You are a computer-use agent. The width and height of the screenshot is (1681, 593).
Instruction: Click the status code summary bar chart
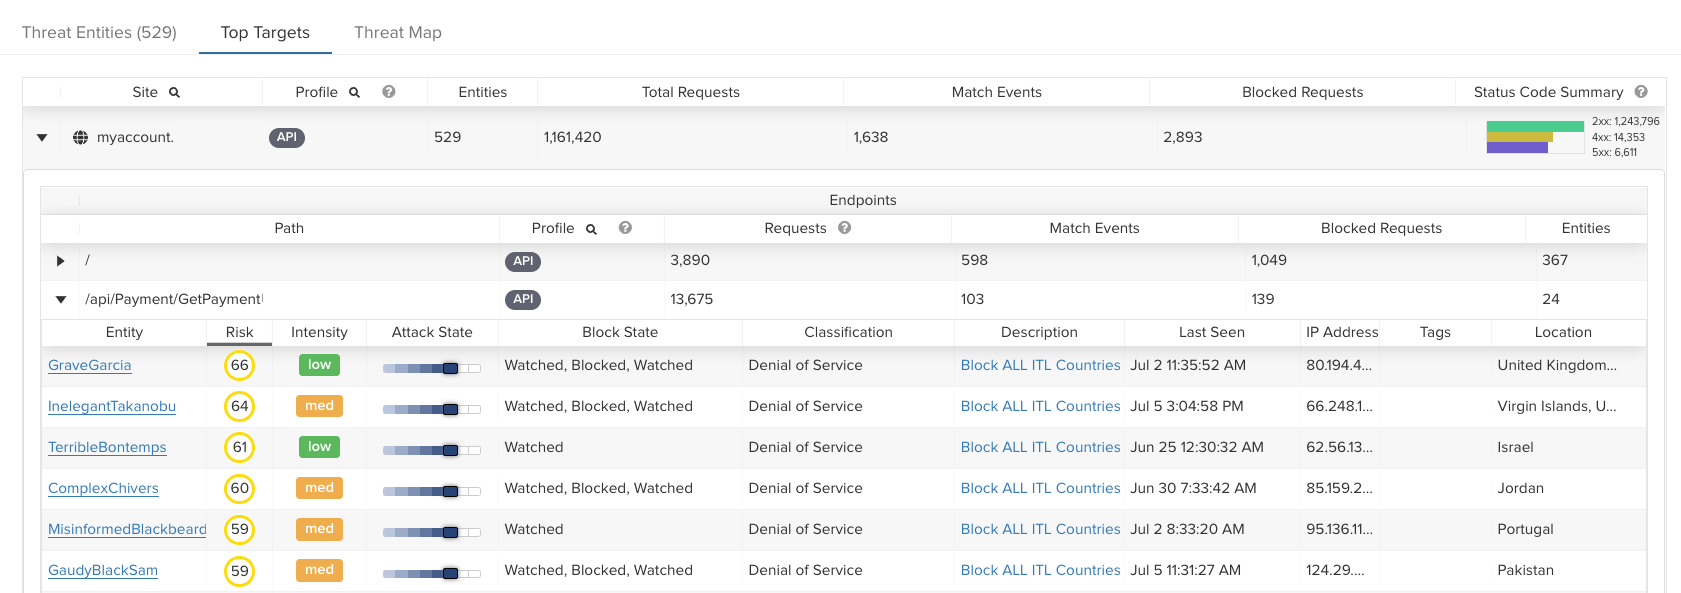point(1534,137)
